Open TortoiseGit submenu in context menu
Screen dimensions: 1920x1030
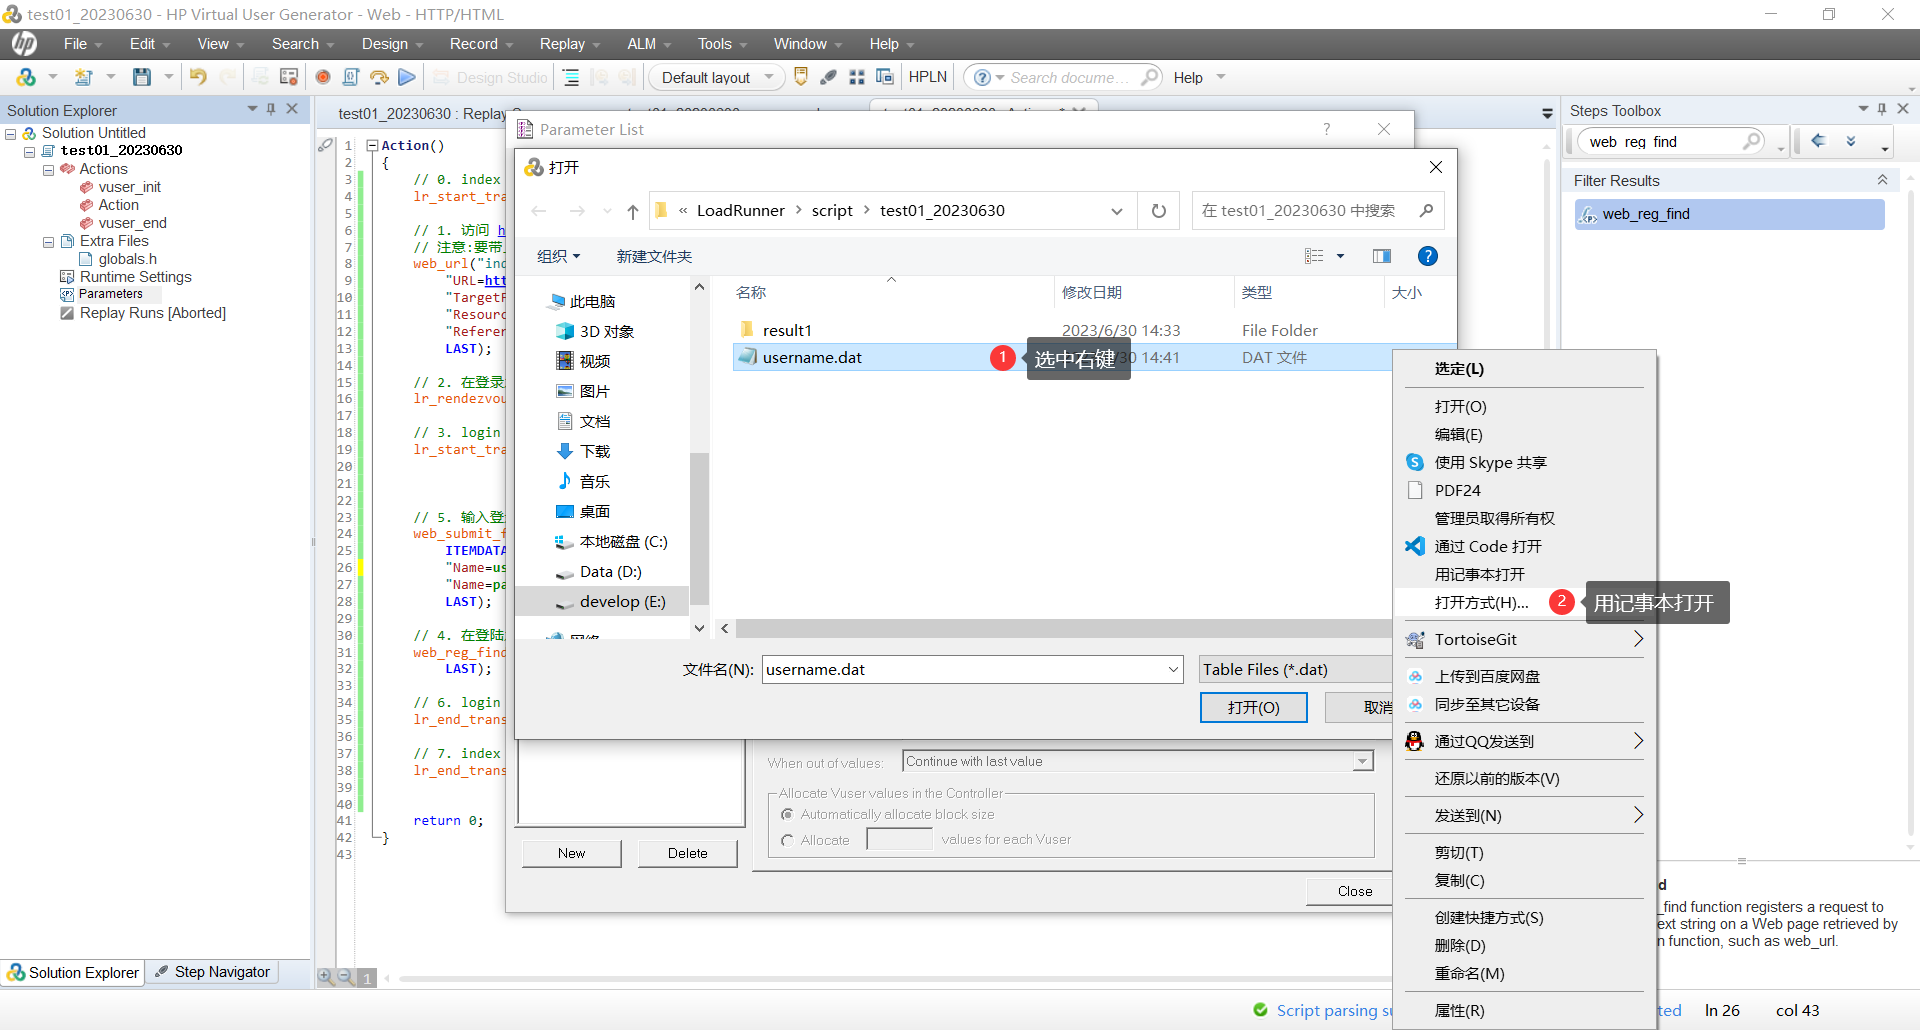click(1524, 639)
